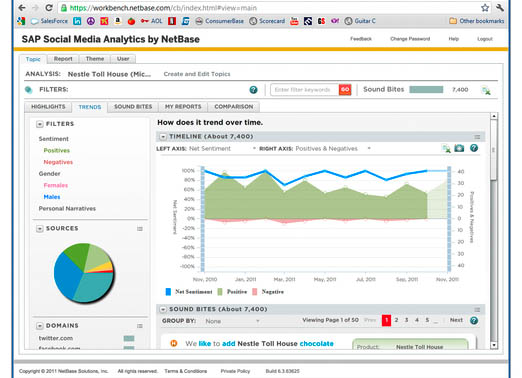Click the Sound Bites pagination help icon

click(x=474, y=321)
